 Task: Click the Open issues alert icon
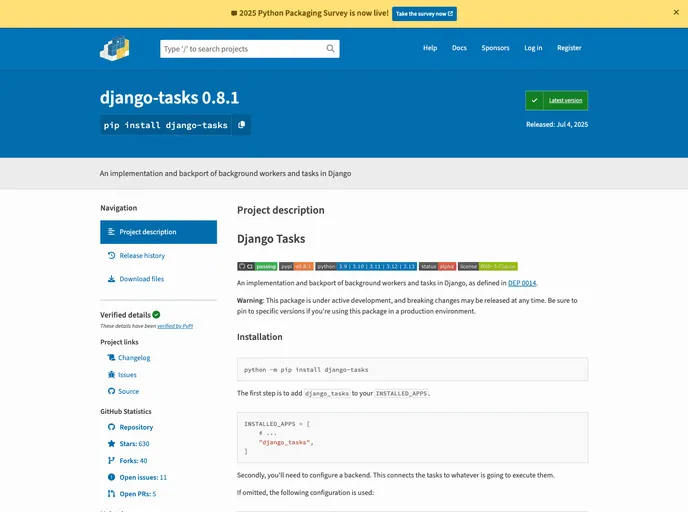111,477
